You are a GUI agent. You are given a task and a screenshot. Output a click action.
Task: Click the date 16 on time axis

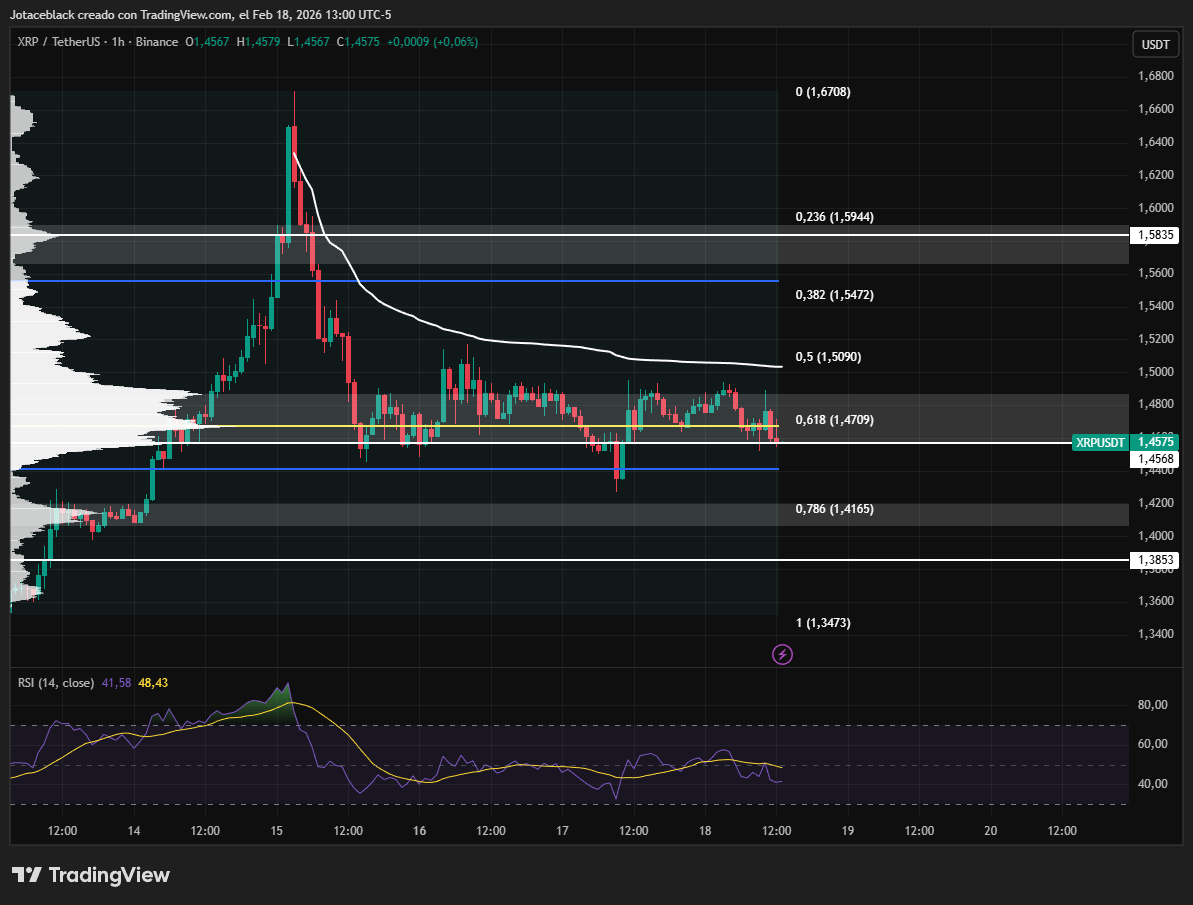click(x=419, y=830)
